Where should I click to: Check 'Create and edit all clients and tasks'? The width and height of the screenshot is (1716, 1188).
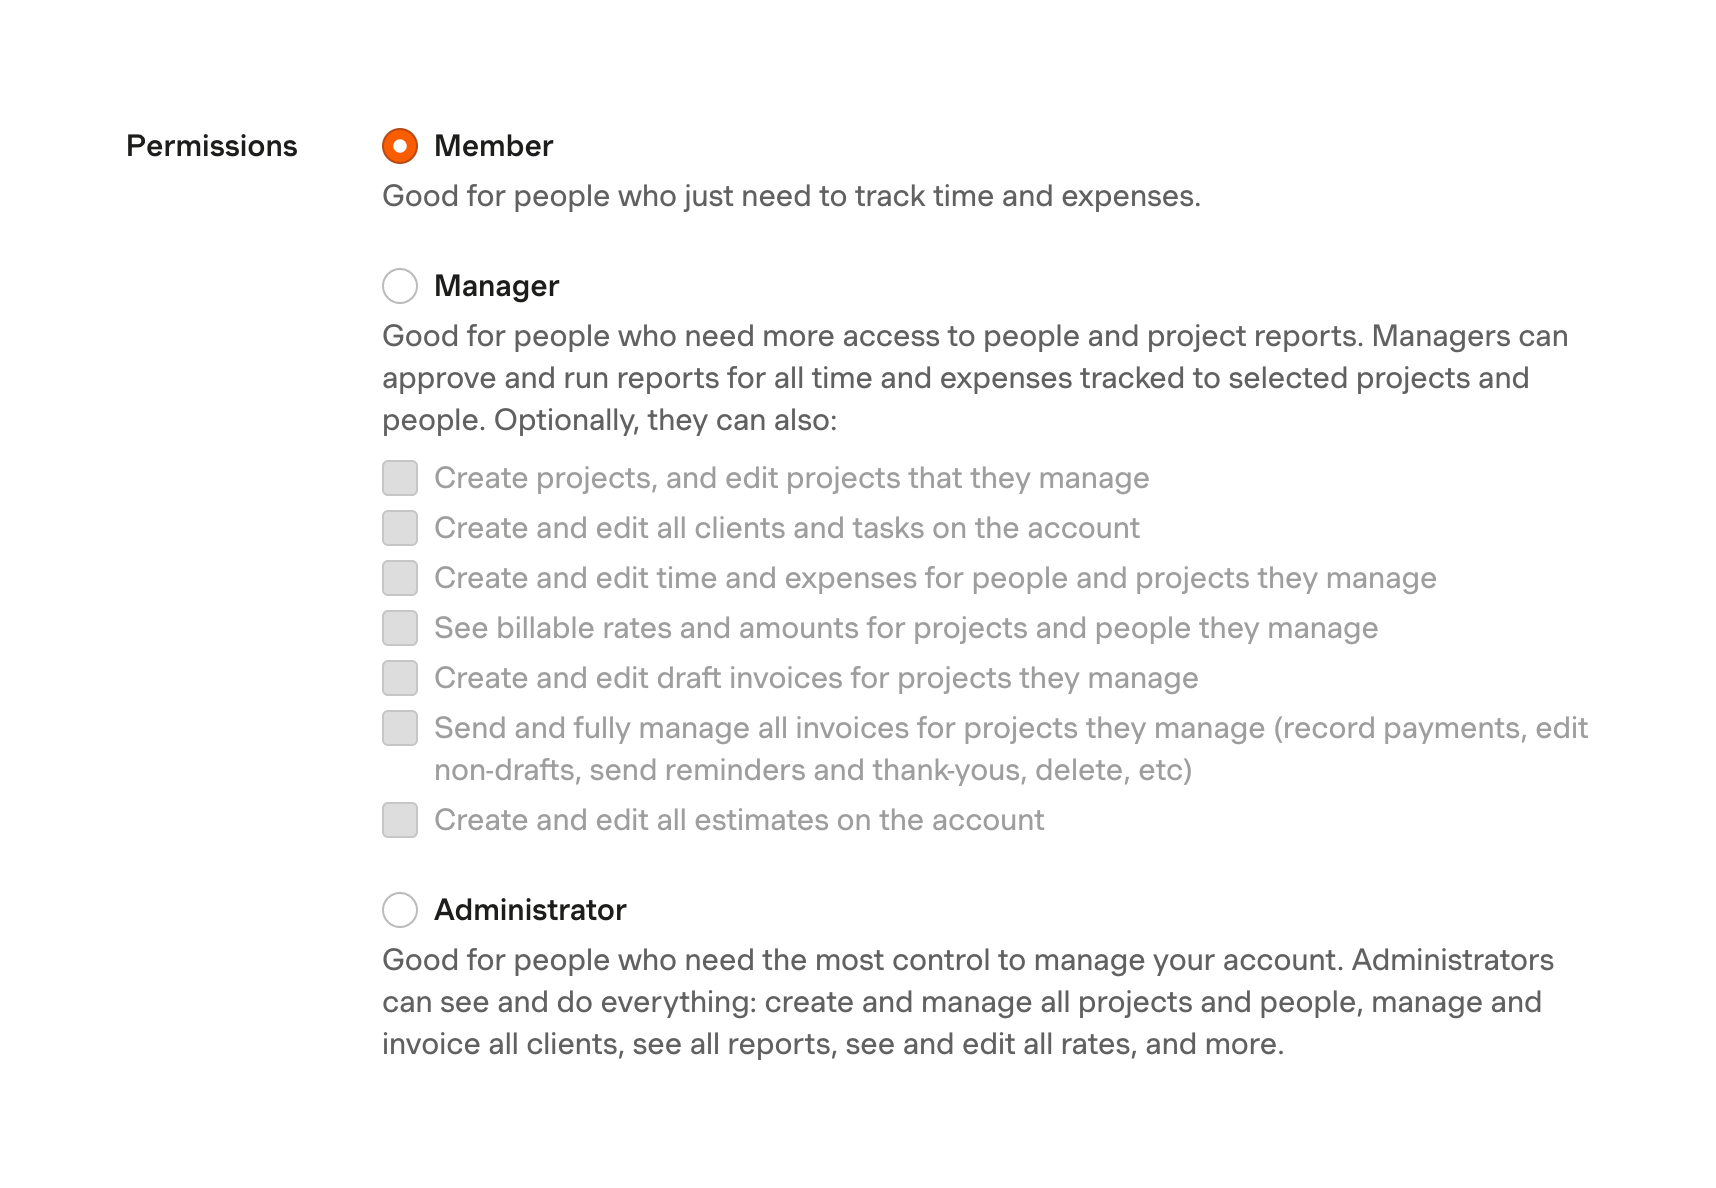click(x=399, y=528)
